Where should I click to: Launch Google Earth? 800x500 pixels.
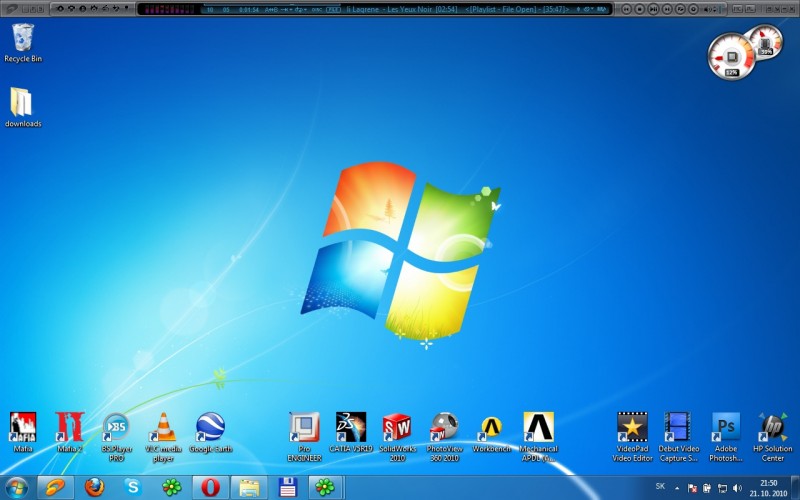[210, 427]
